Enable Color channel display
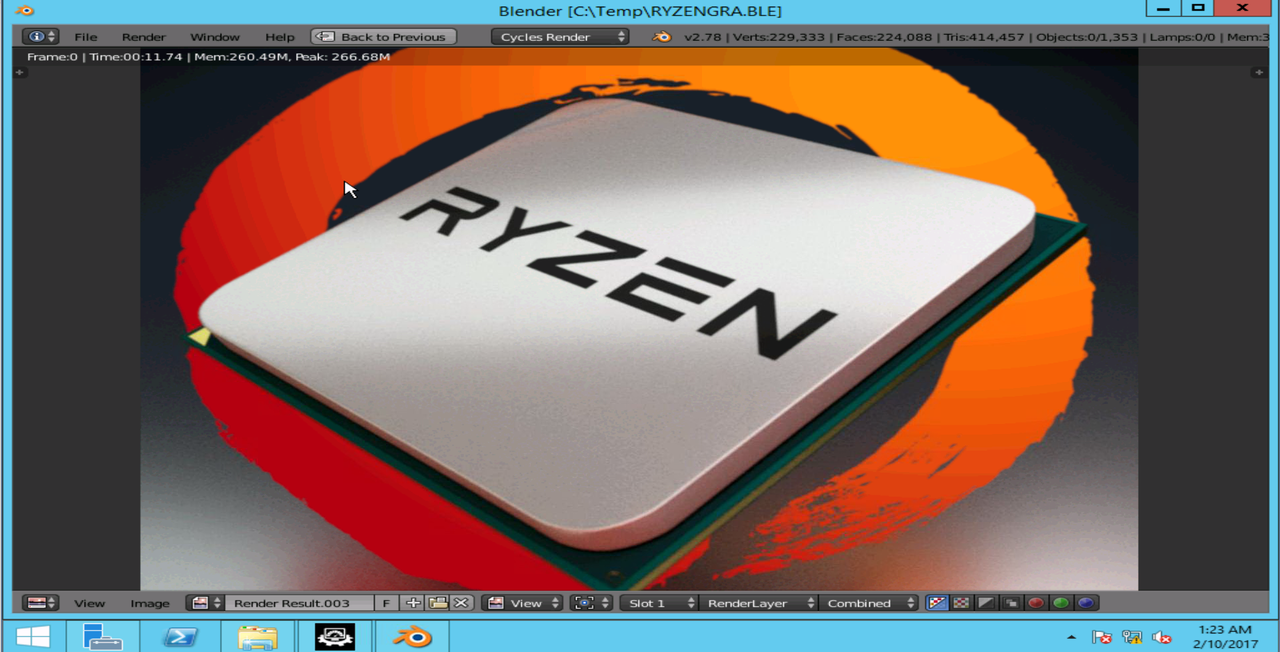The image size is (1280, 652). point(961,603)
